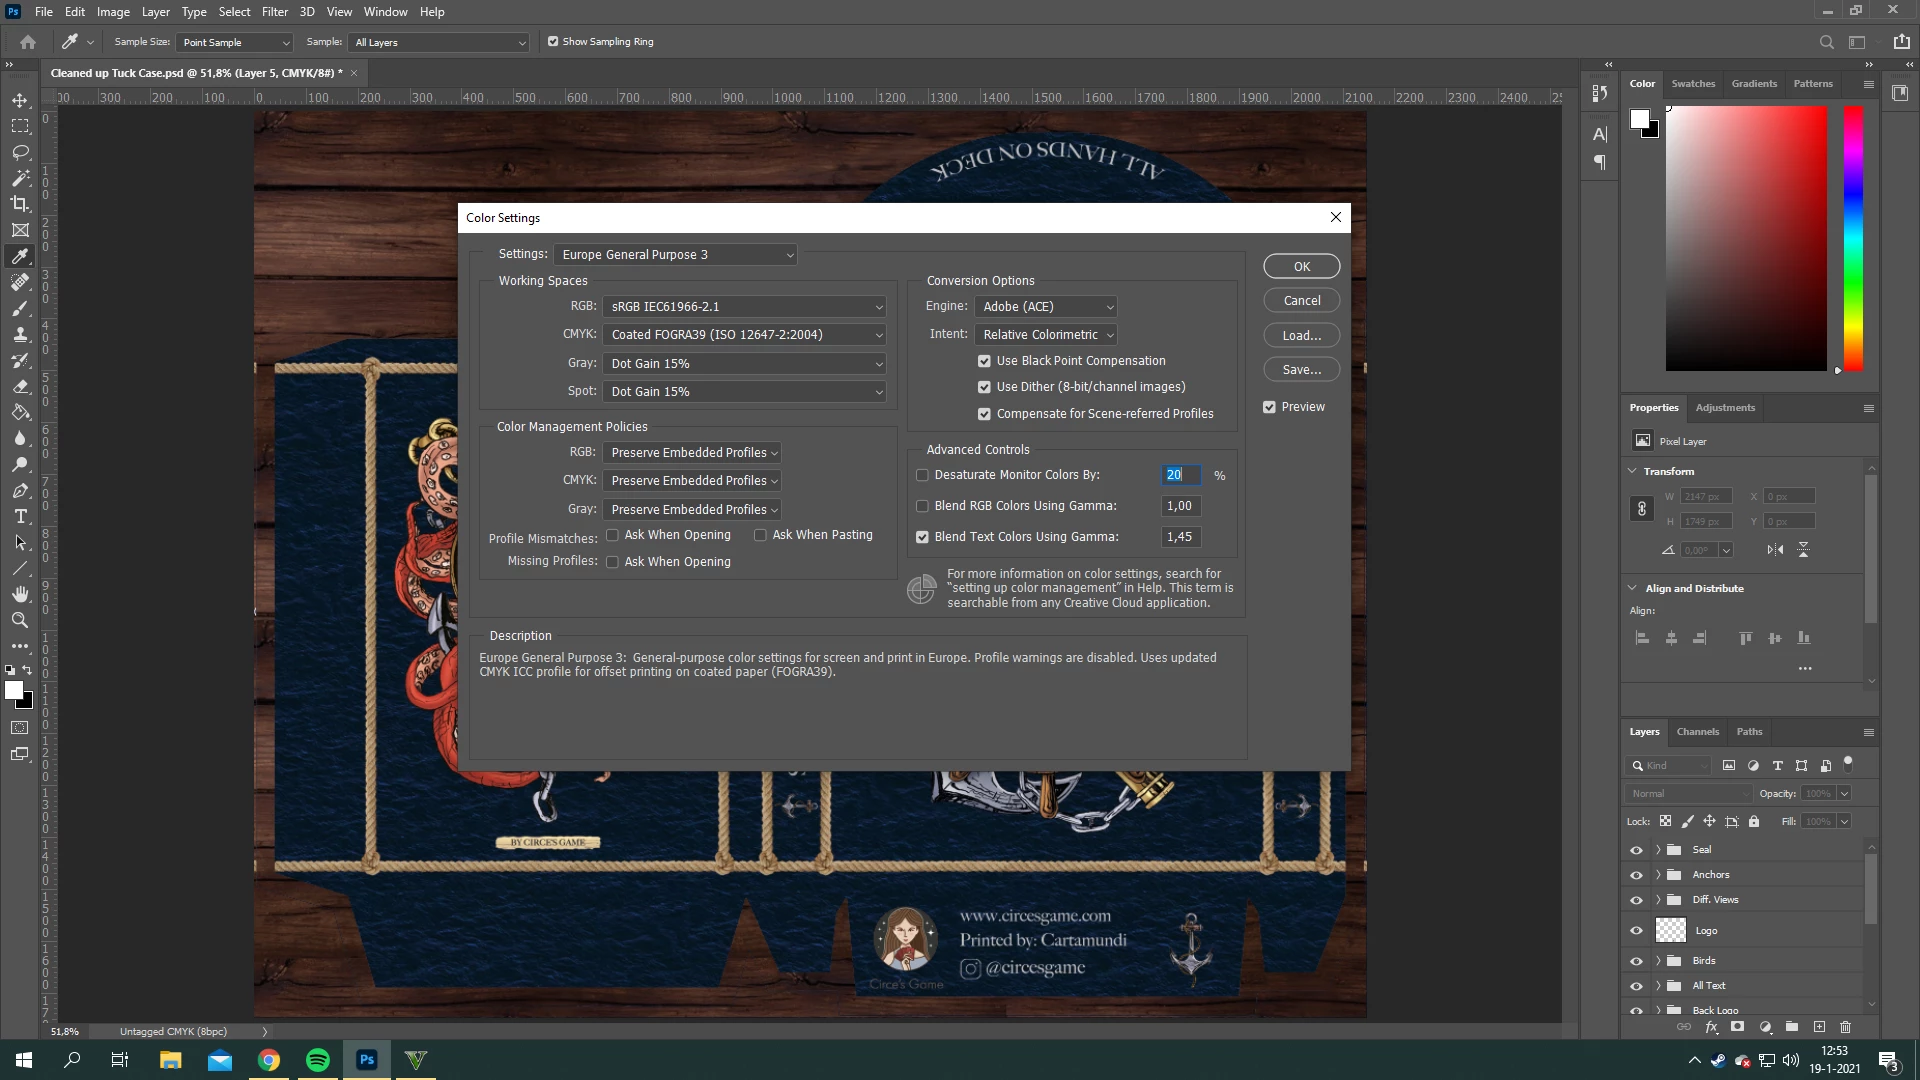Open the CMYK working space dropdown

pyautogui.click(x=745, y=335)
